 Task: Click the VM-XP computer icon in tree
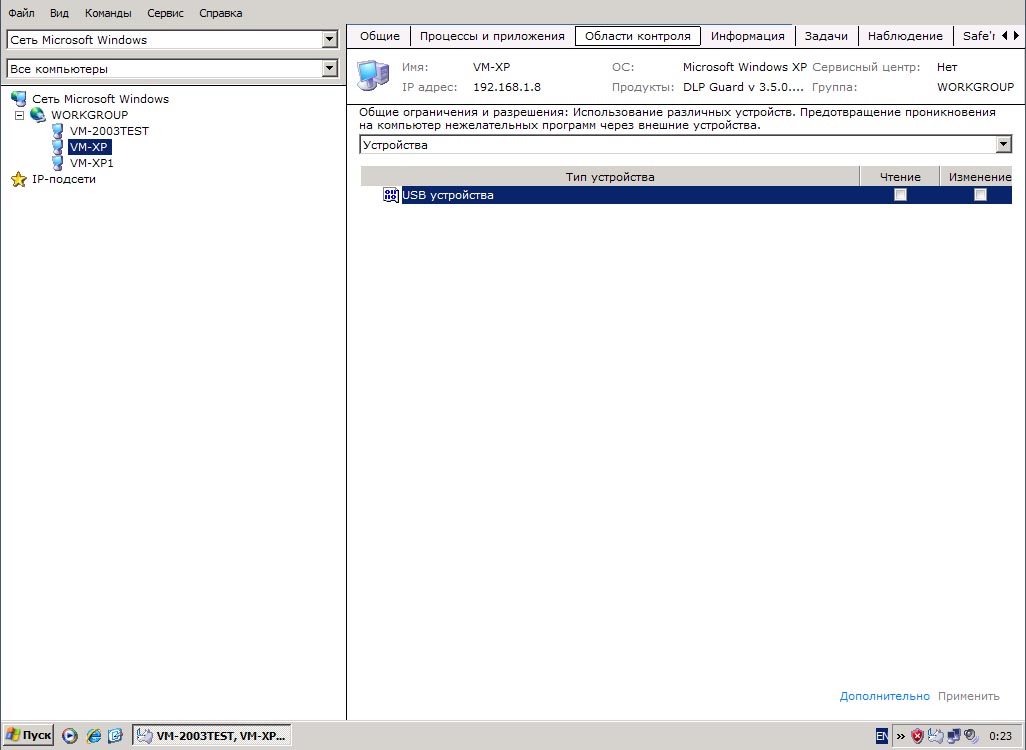coord(58,147)
